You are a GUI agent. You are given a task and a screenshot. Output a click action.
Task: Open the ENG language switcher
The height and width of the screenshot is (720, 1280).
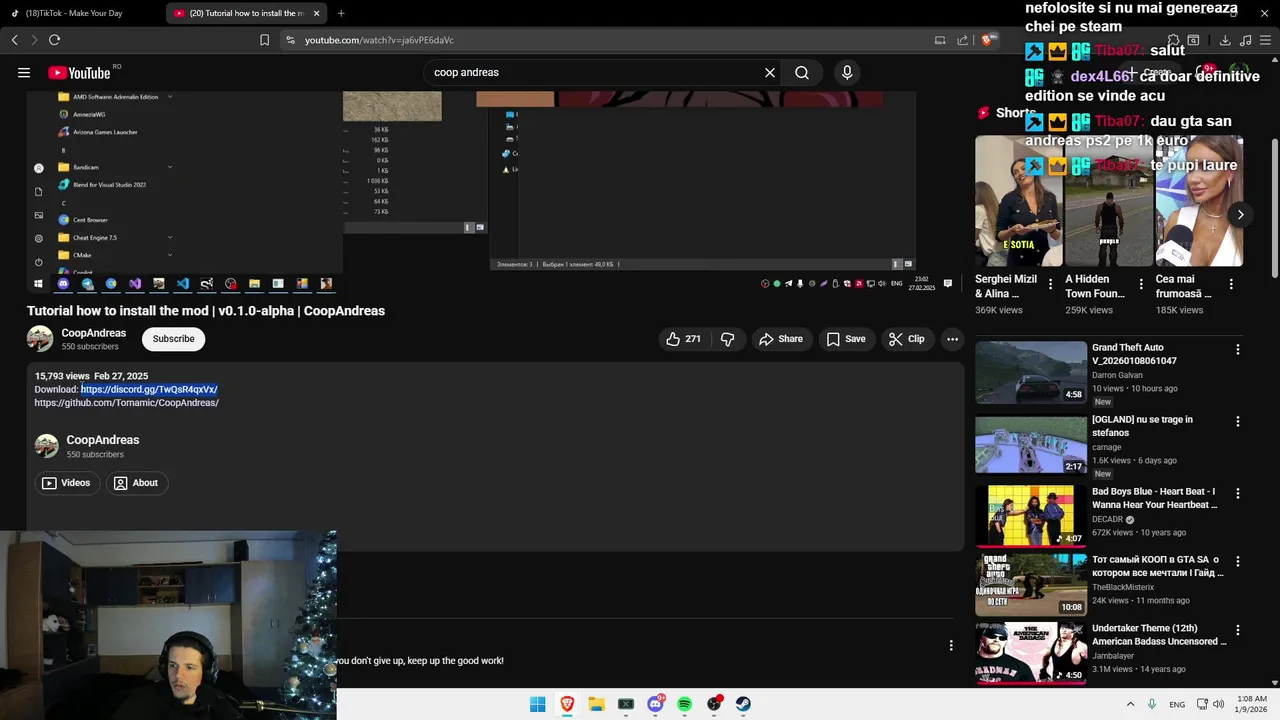pyautogui.click(x=1177, y=704)
